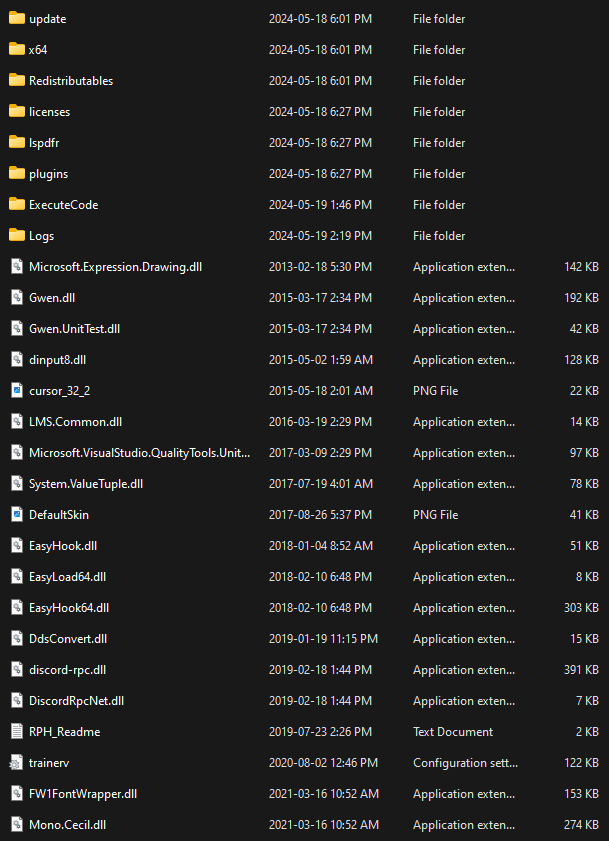Select the Gwen.UnitTest.dll file name
Screen dimensions: 609x841
pyautogui.click(x=75, y=329)
